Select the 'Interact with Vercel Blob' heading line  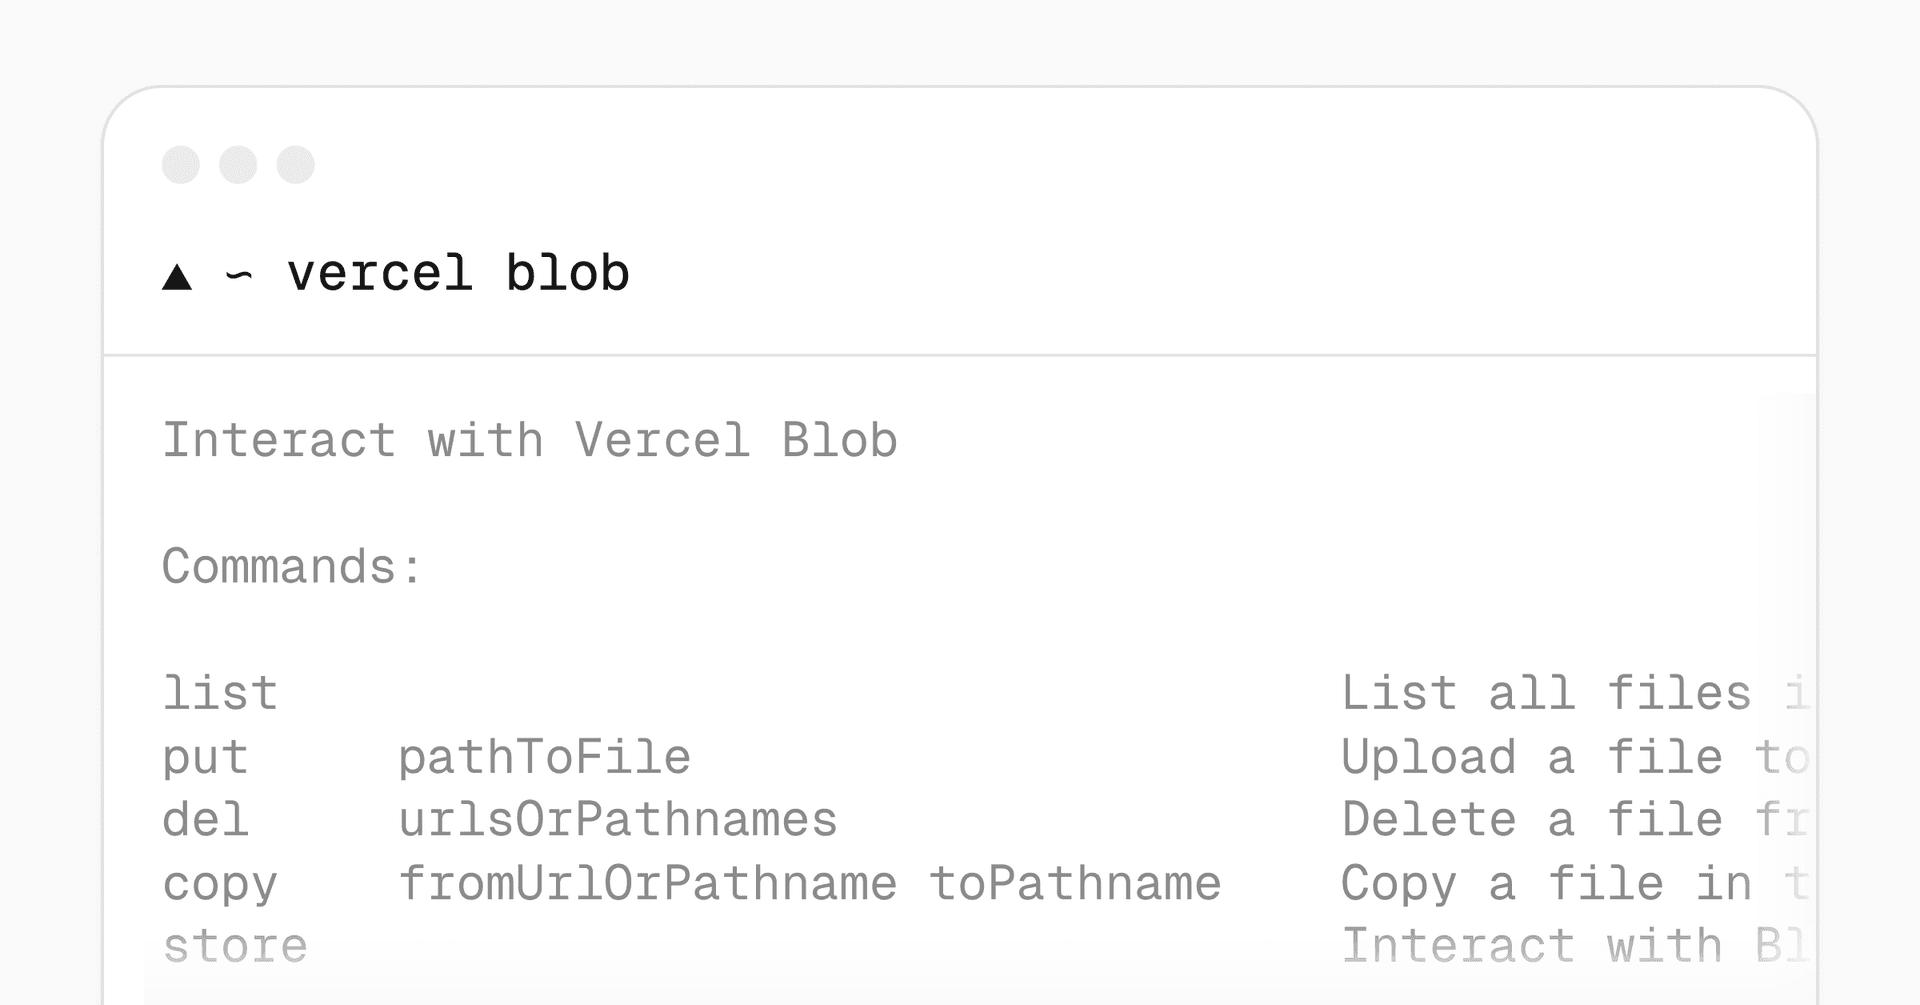(530, 441)
